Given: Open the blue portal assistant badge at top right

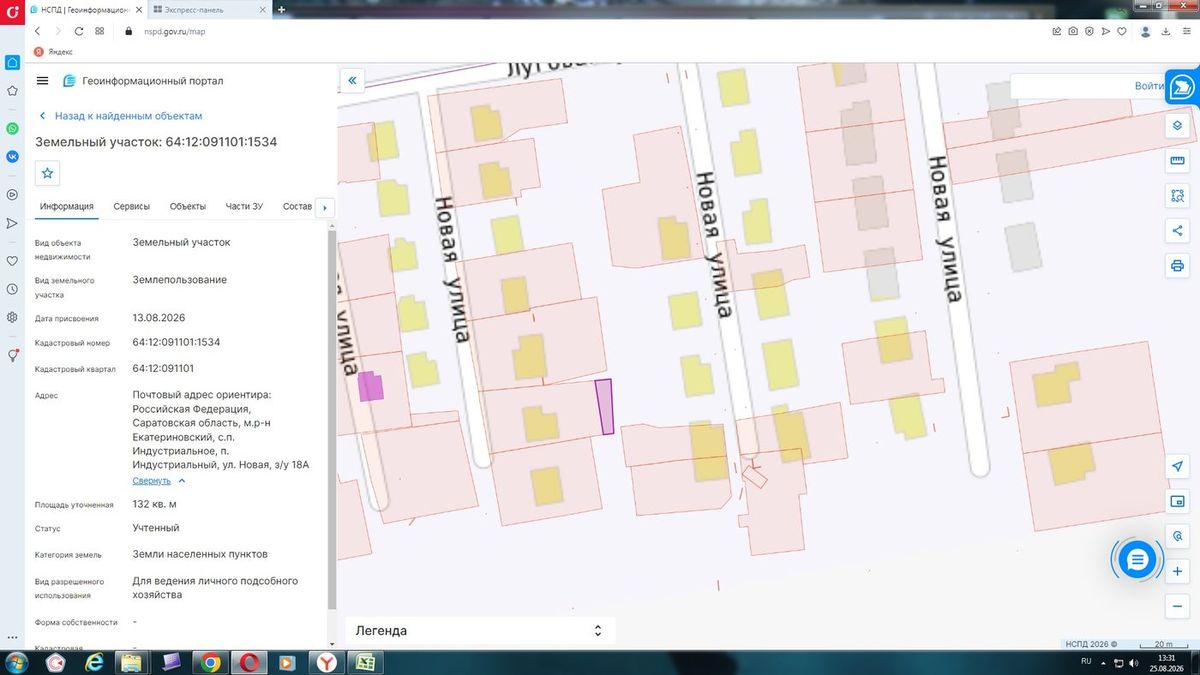Looking at the screenshot, I should point(1182,86).
